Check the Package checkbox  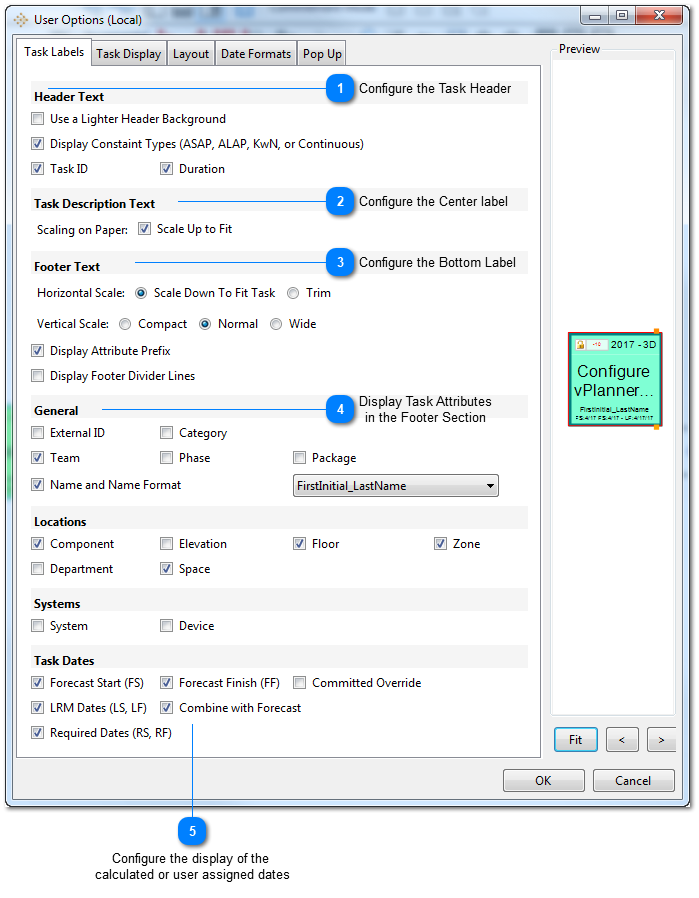tap(299, 458)
